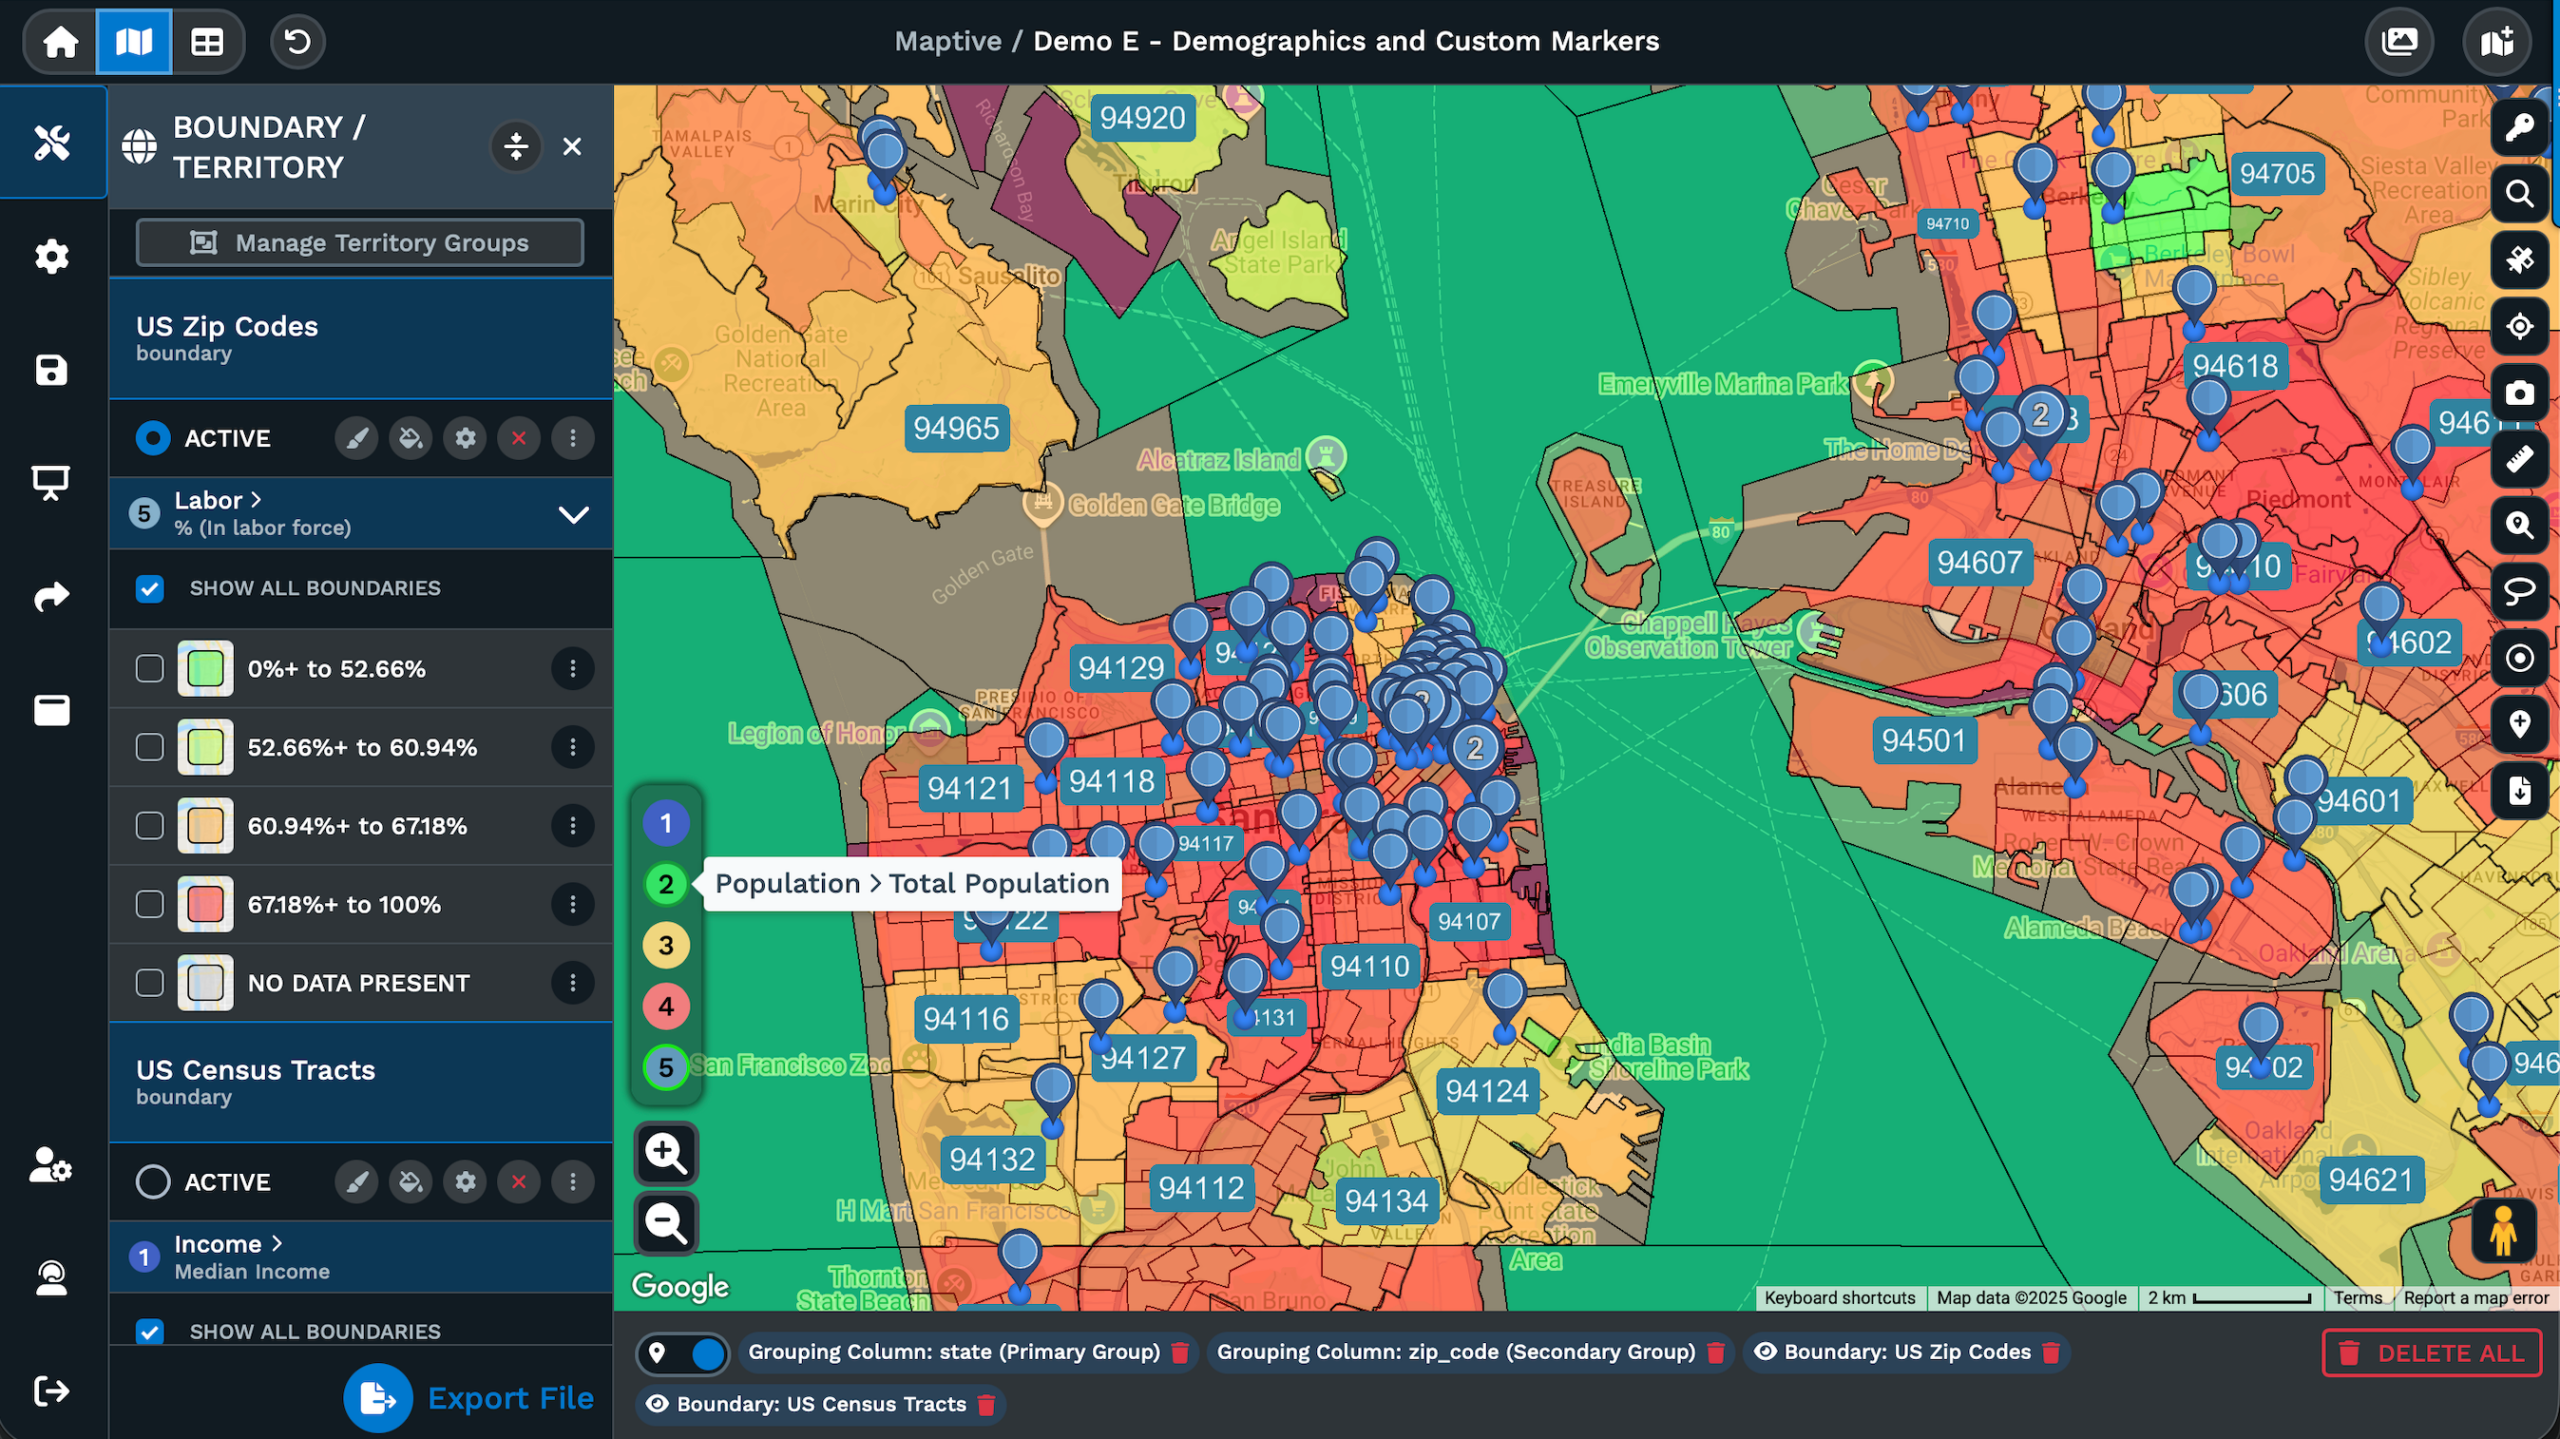Click the camera screenshot tool icon
2560x1439 pixels.
(x=2518, y=393)
